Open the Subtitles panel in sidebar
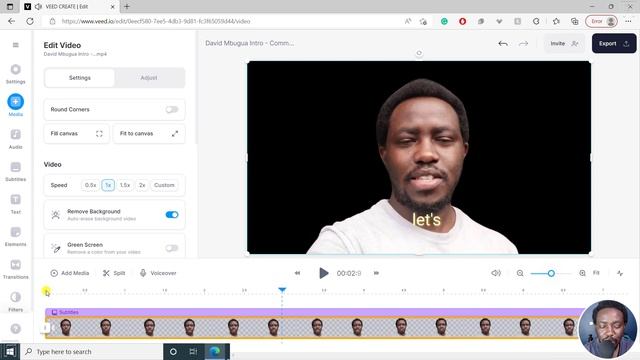Screen dimensions: 640x360 click(16, 171)
